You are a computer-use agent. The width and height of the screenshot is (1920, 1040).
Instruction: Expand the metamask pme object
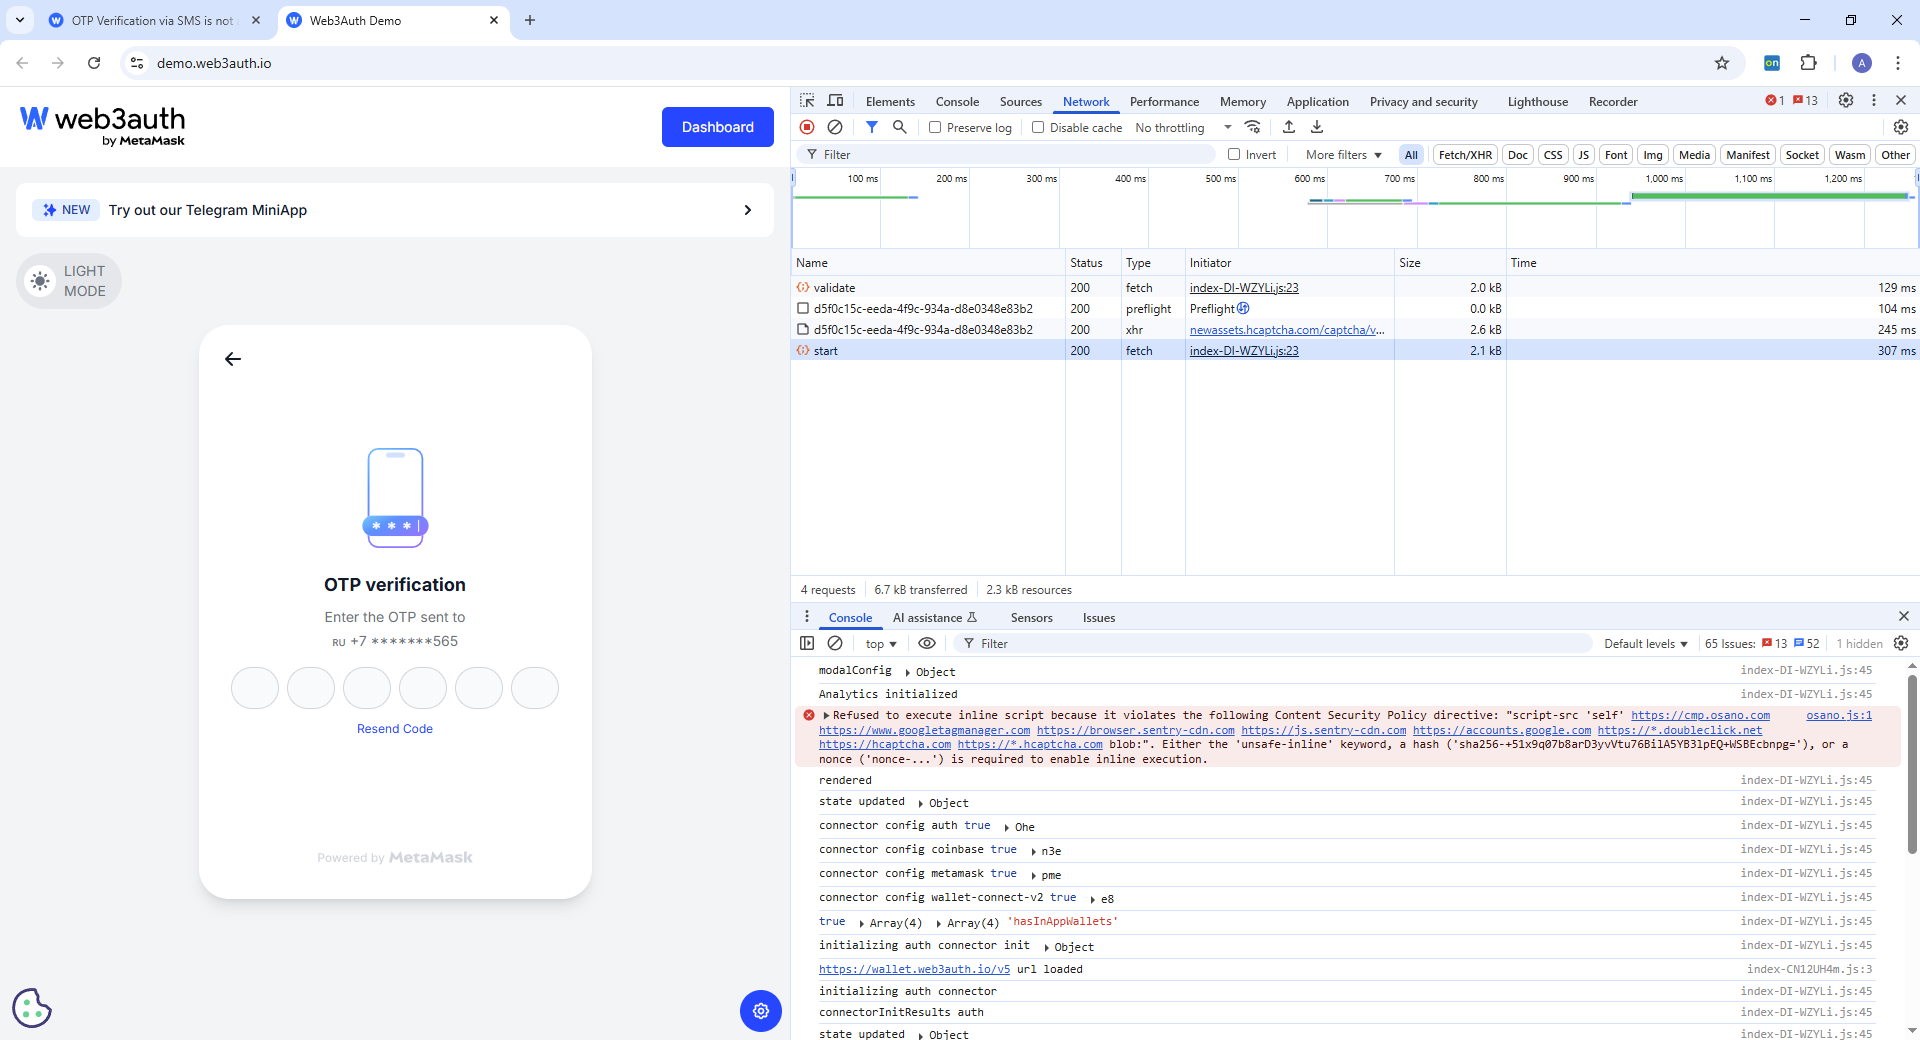(x=1033, y=875)
